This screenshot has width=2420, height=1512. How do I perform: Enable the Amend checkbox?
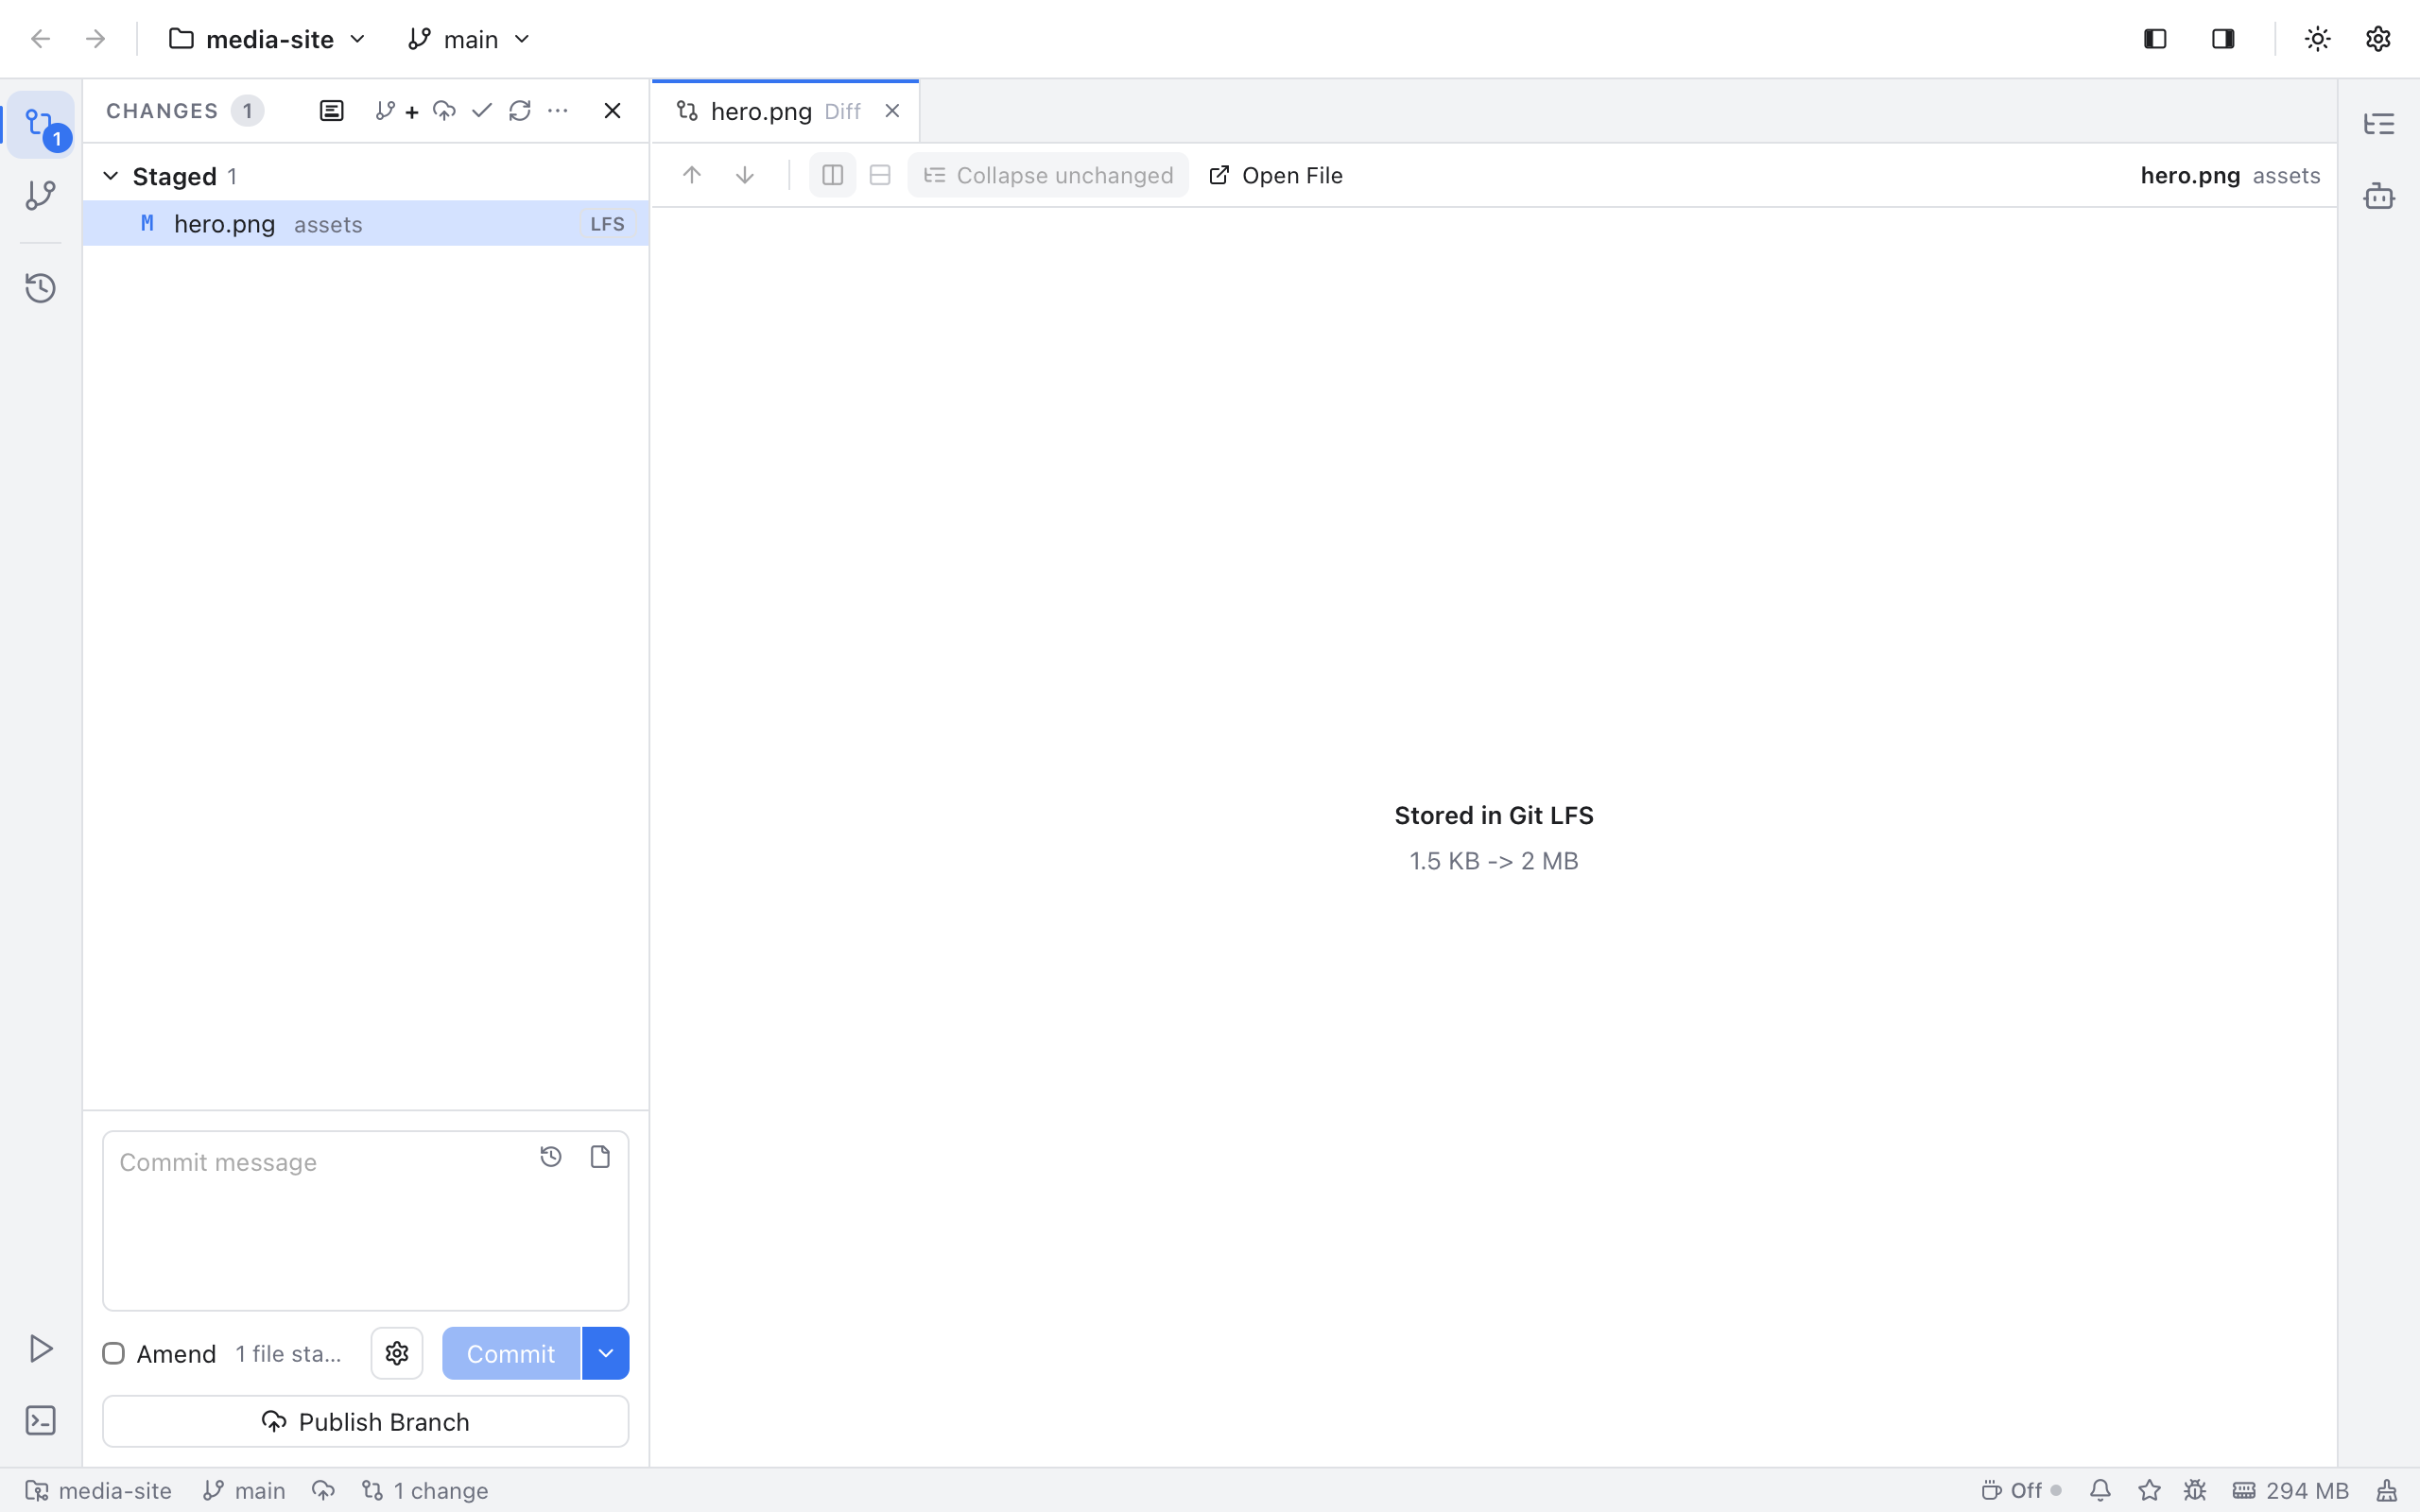coord(114,1354)
